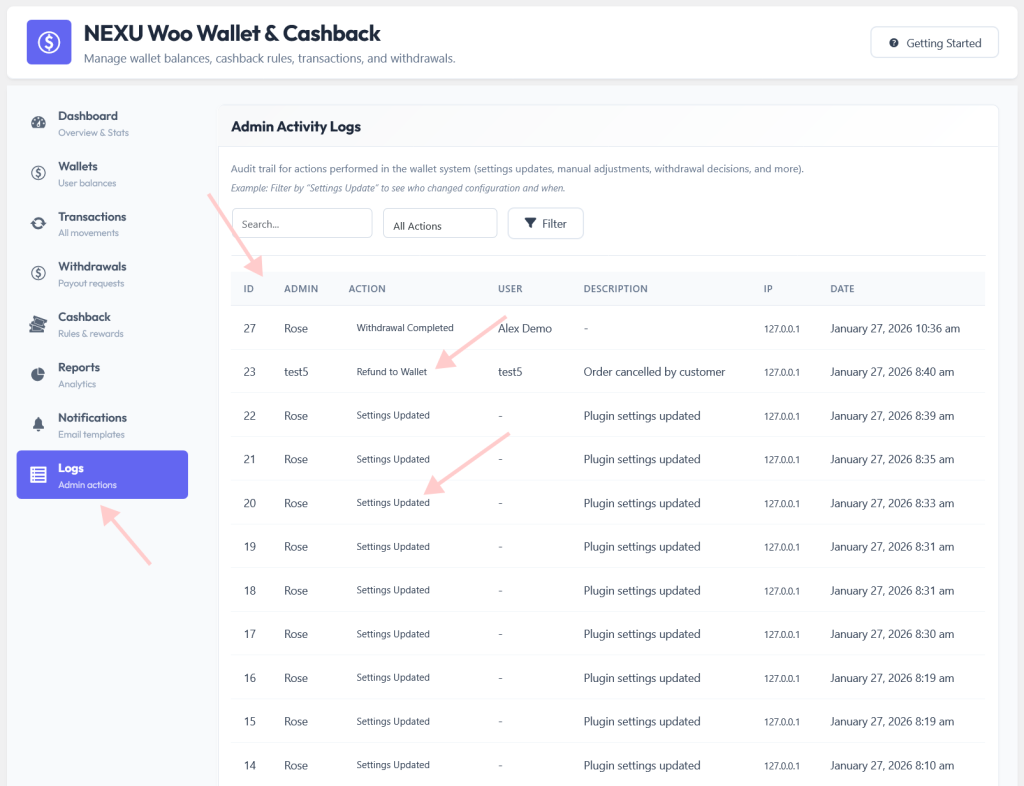Click the Dashboard gauge icon
This screenshot has height=786, width=1024.
tap(39, 122)
